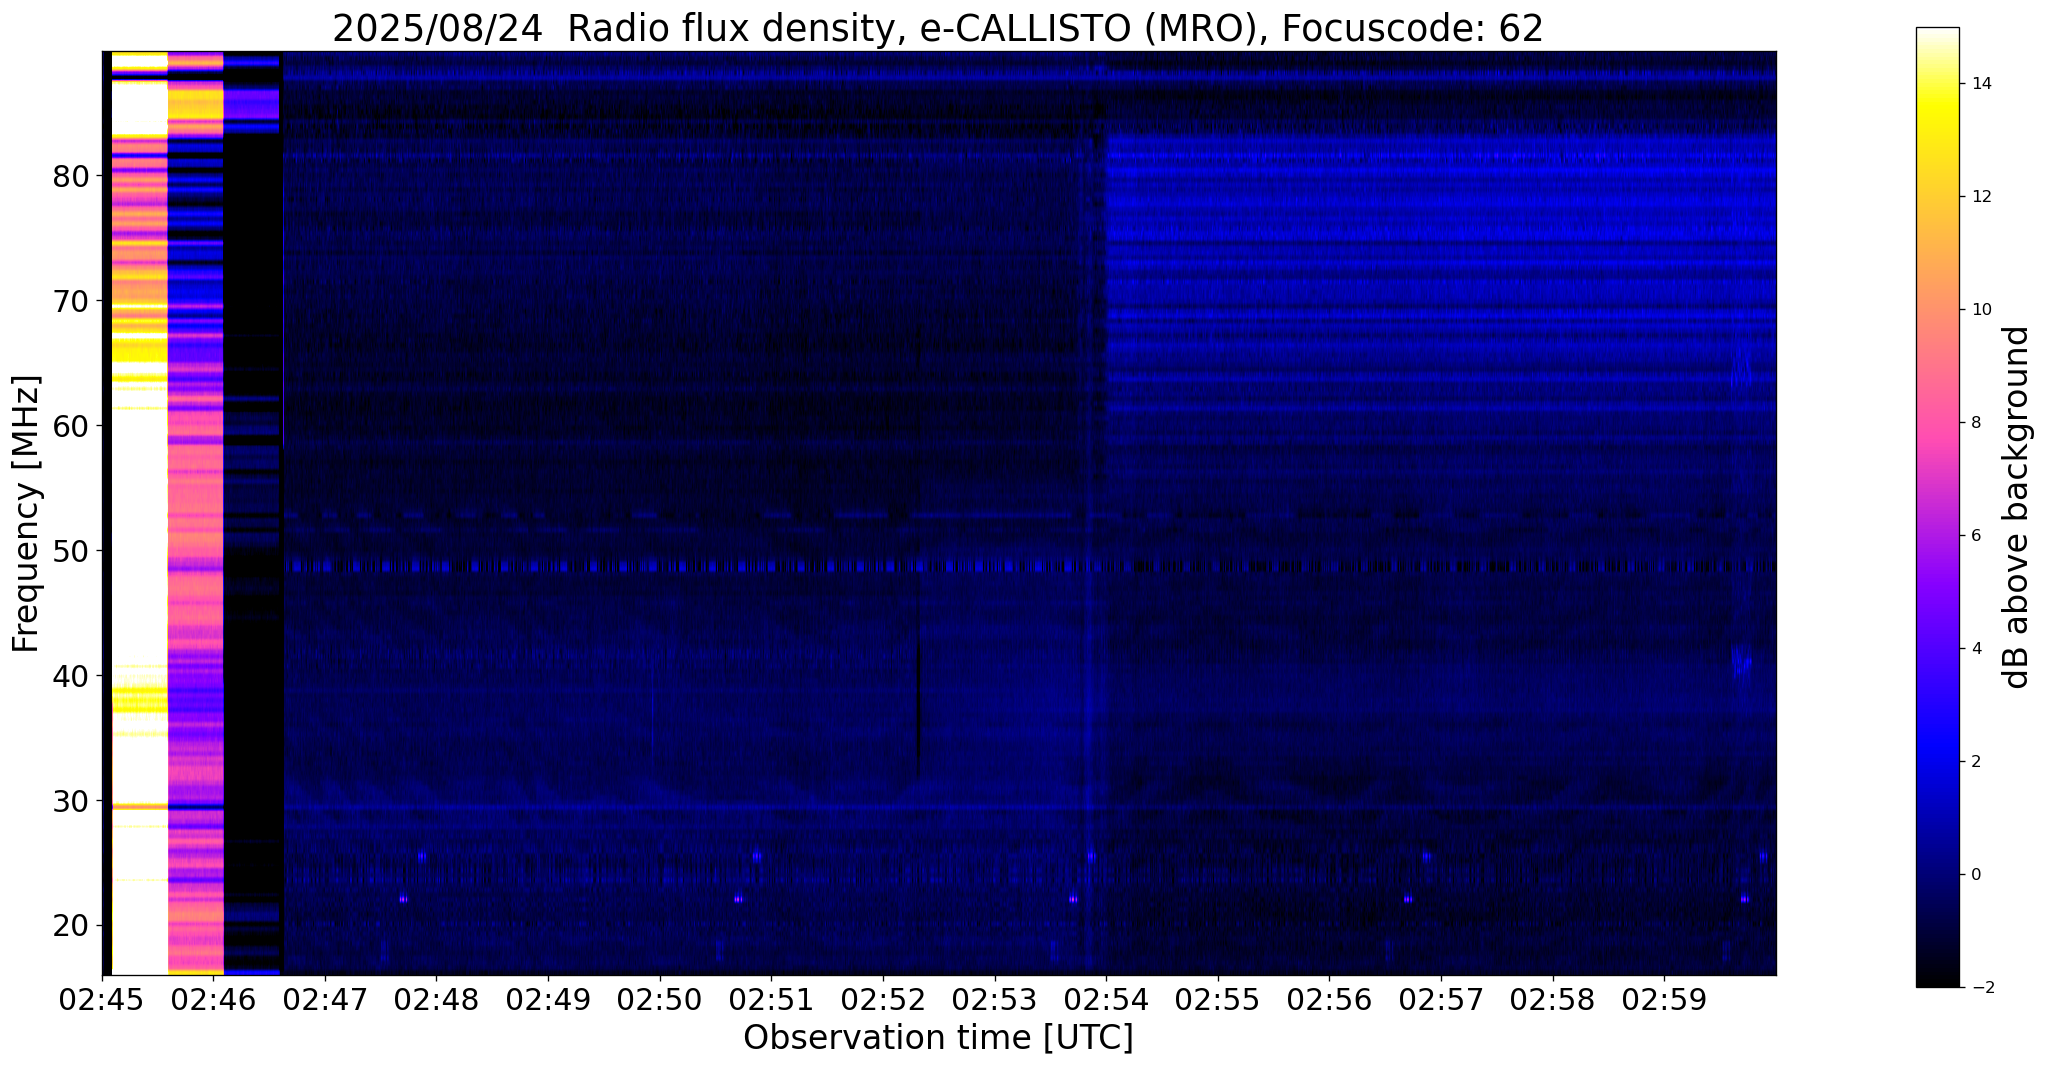This screenshot has height=1067, width=2047.
Task: Select the 02:56 time tick label
Action: click(1330, 1000)
